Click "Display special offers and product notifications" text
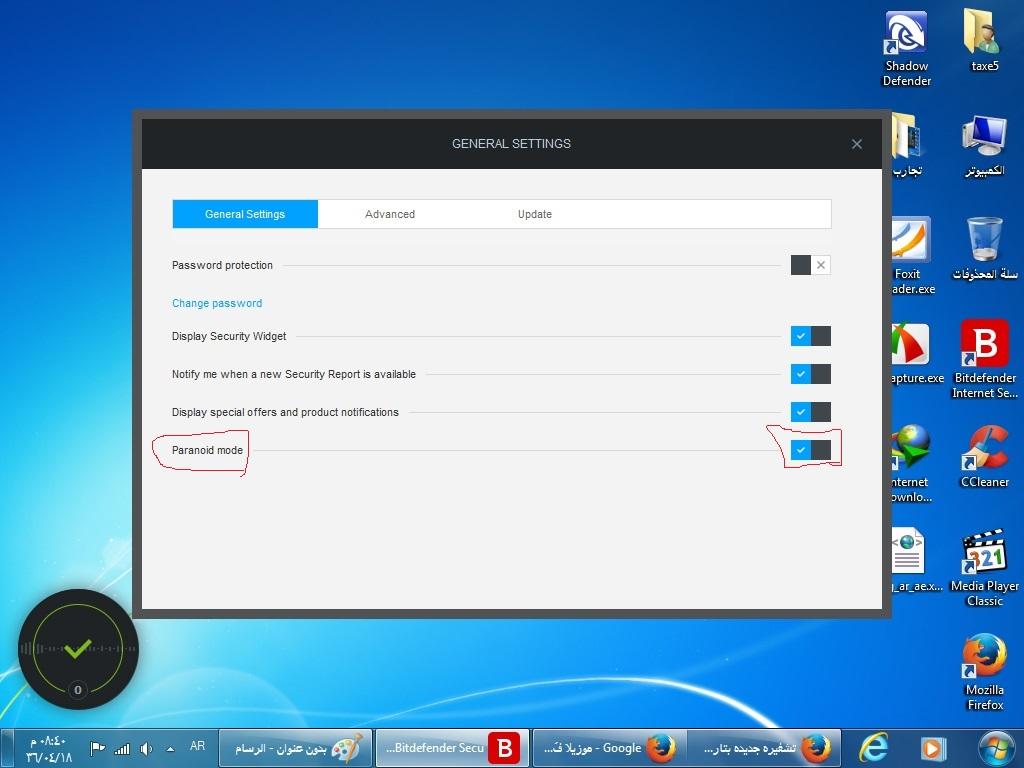 (x=285, y=412)
